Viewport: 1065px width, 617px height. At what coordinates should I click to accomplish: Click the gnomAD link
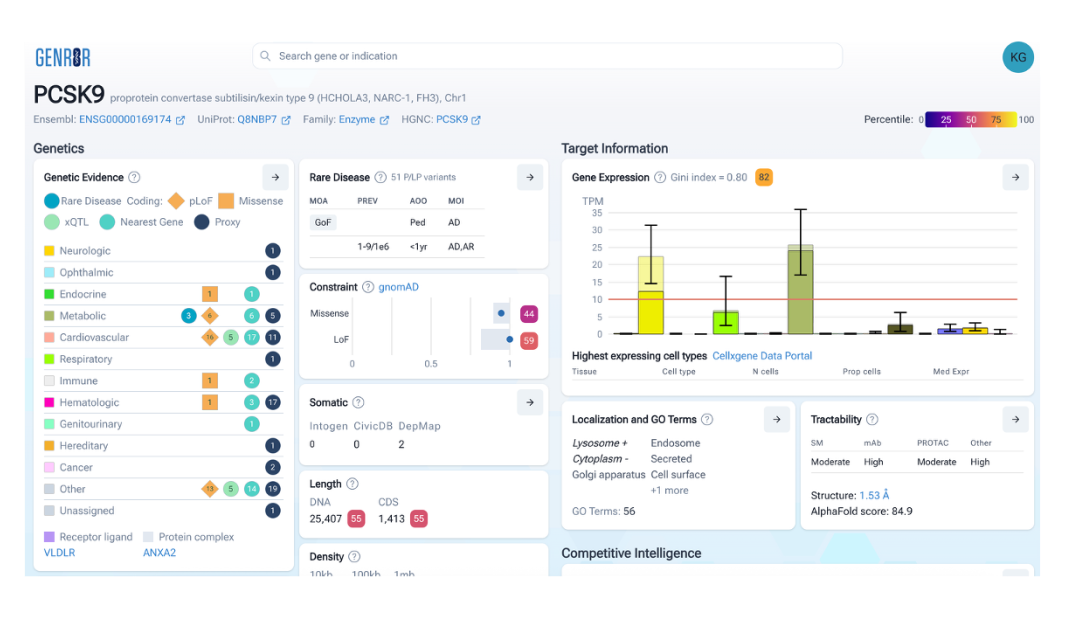coord(398,287)
